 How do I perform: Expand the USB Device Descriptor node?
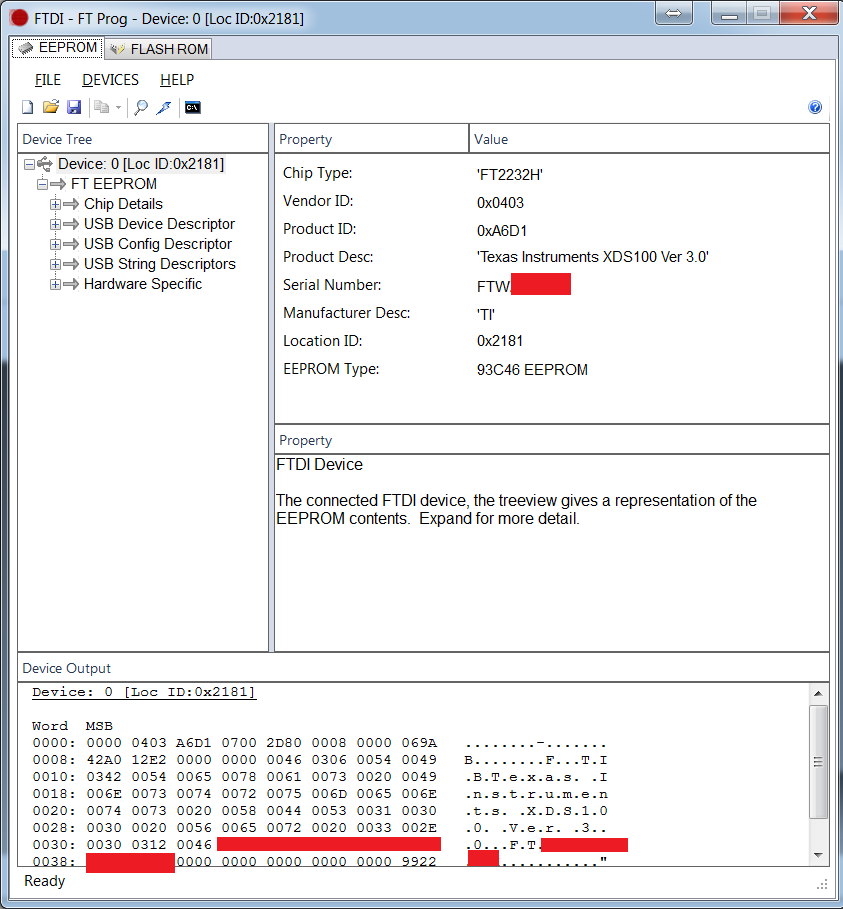55,224
